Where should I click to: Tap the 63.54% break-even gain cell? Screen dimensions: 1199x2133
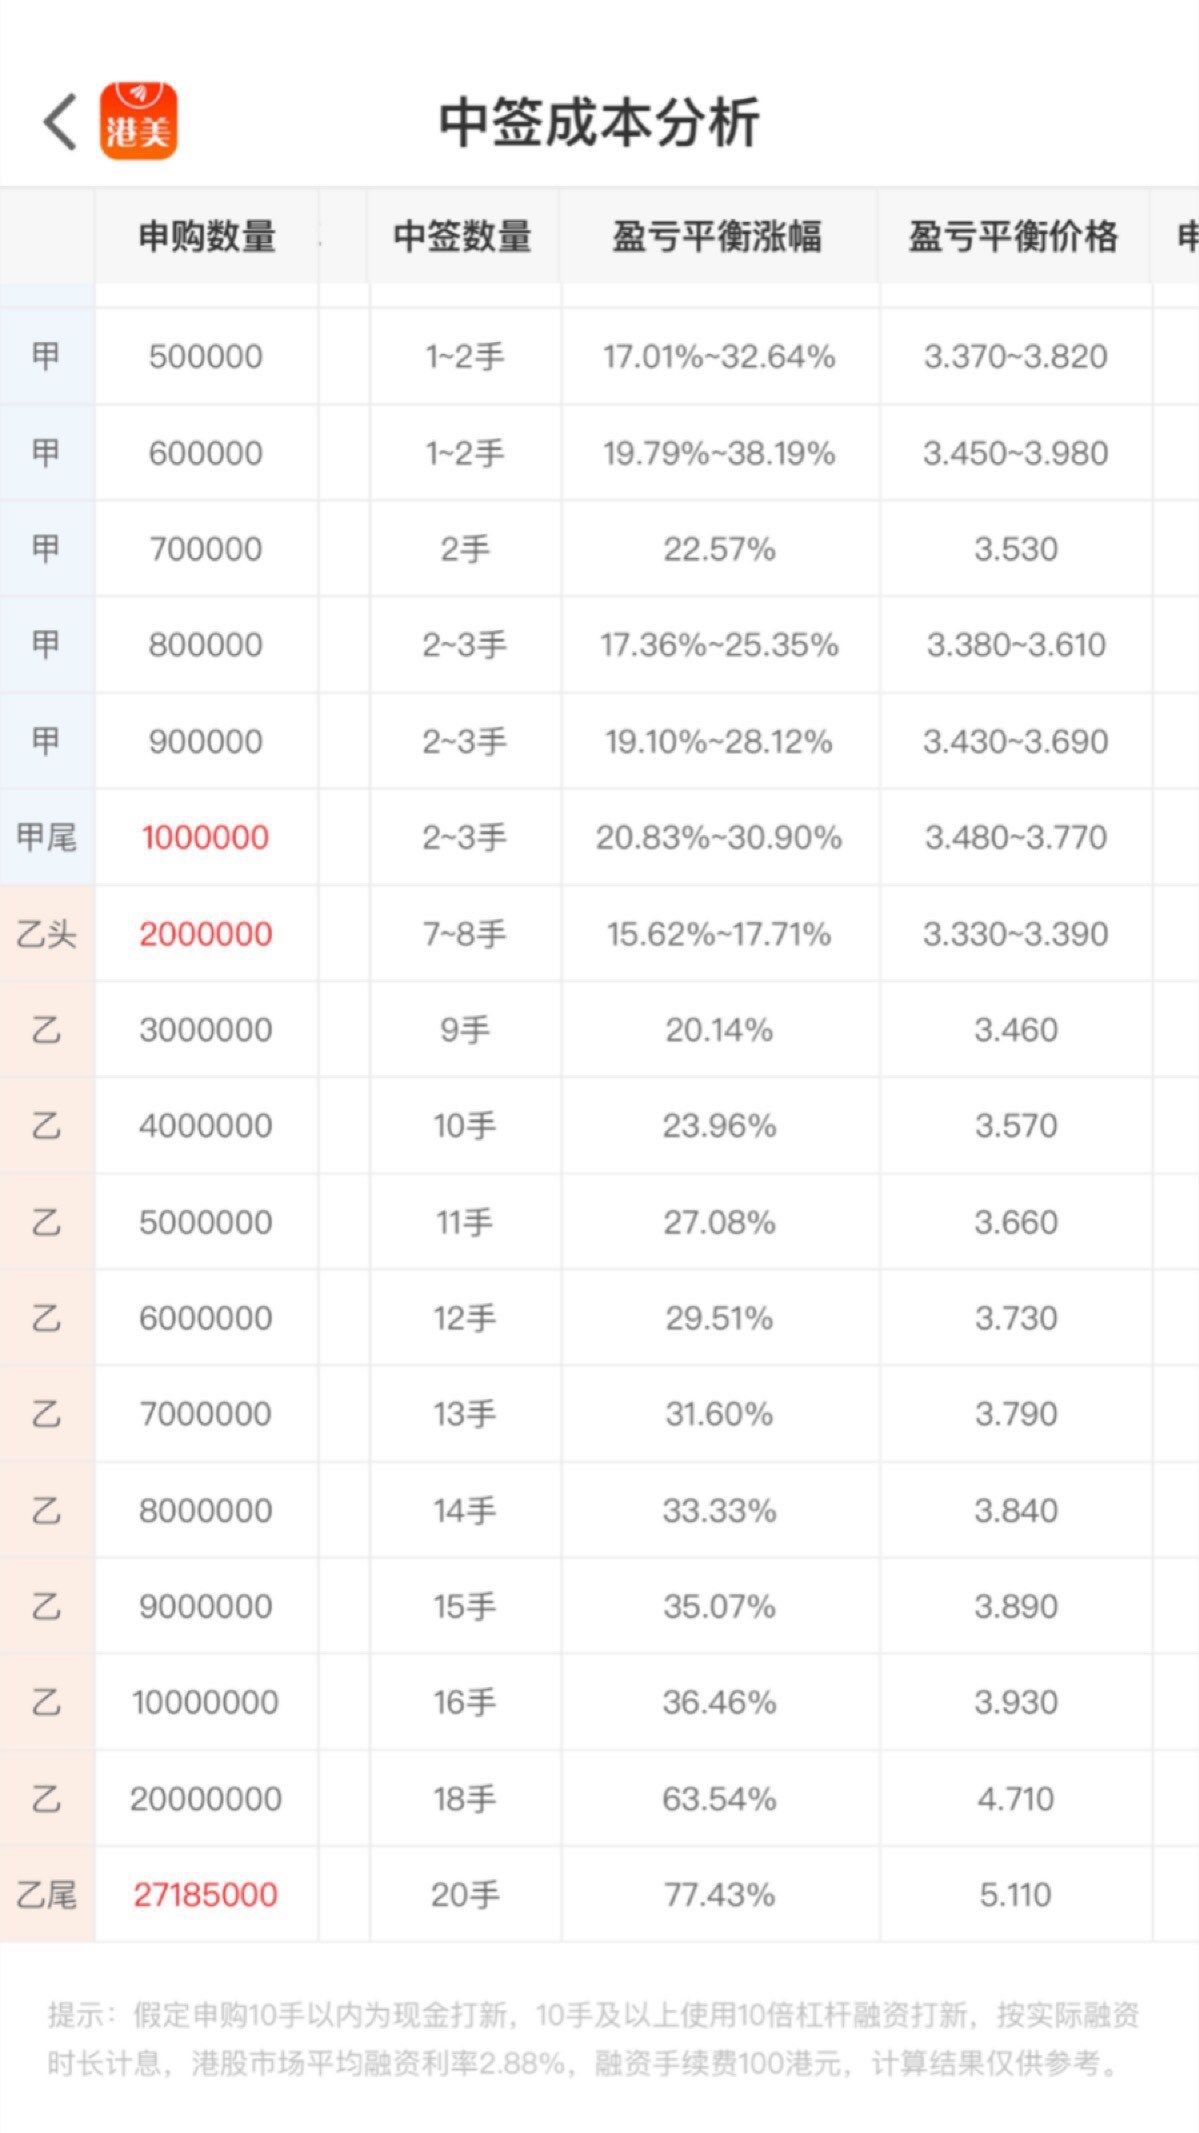[719, 1798]
